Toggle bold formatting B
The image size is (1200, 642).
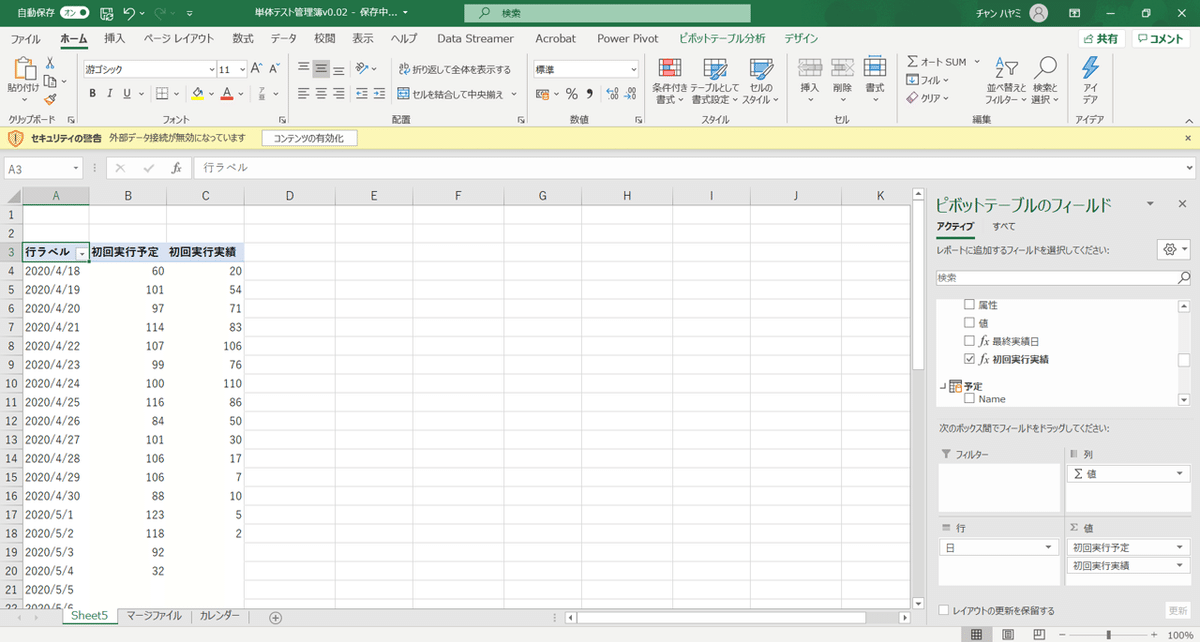tap(93, 94)
